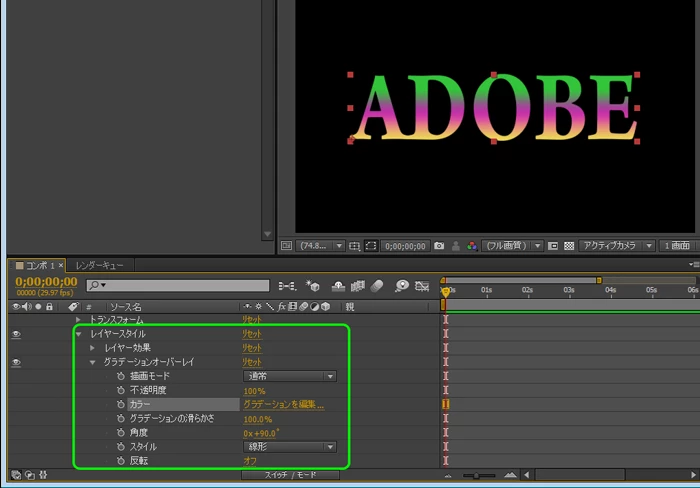Click the label tag column header icon
This screenshot has width=700, height=488.
click(x=73, y=307)
